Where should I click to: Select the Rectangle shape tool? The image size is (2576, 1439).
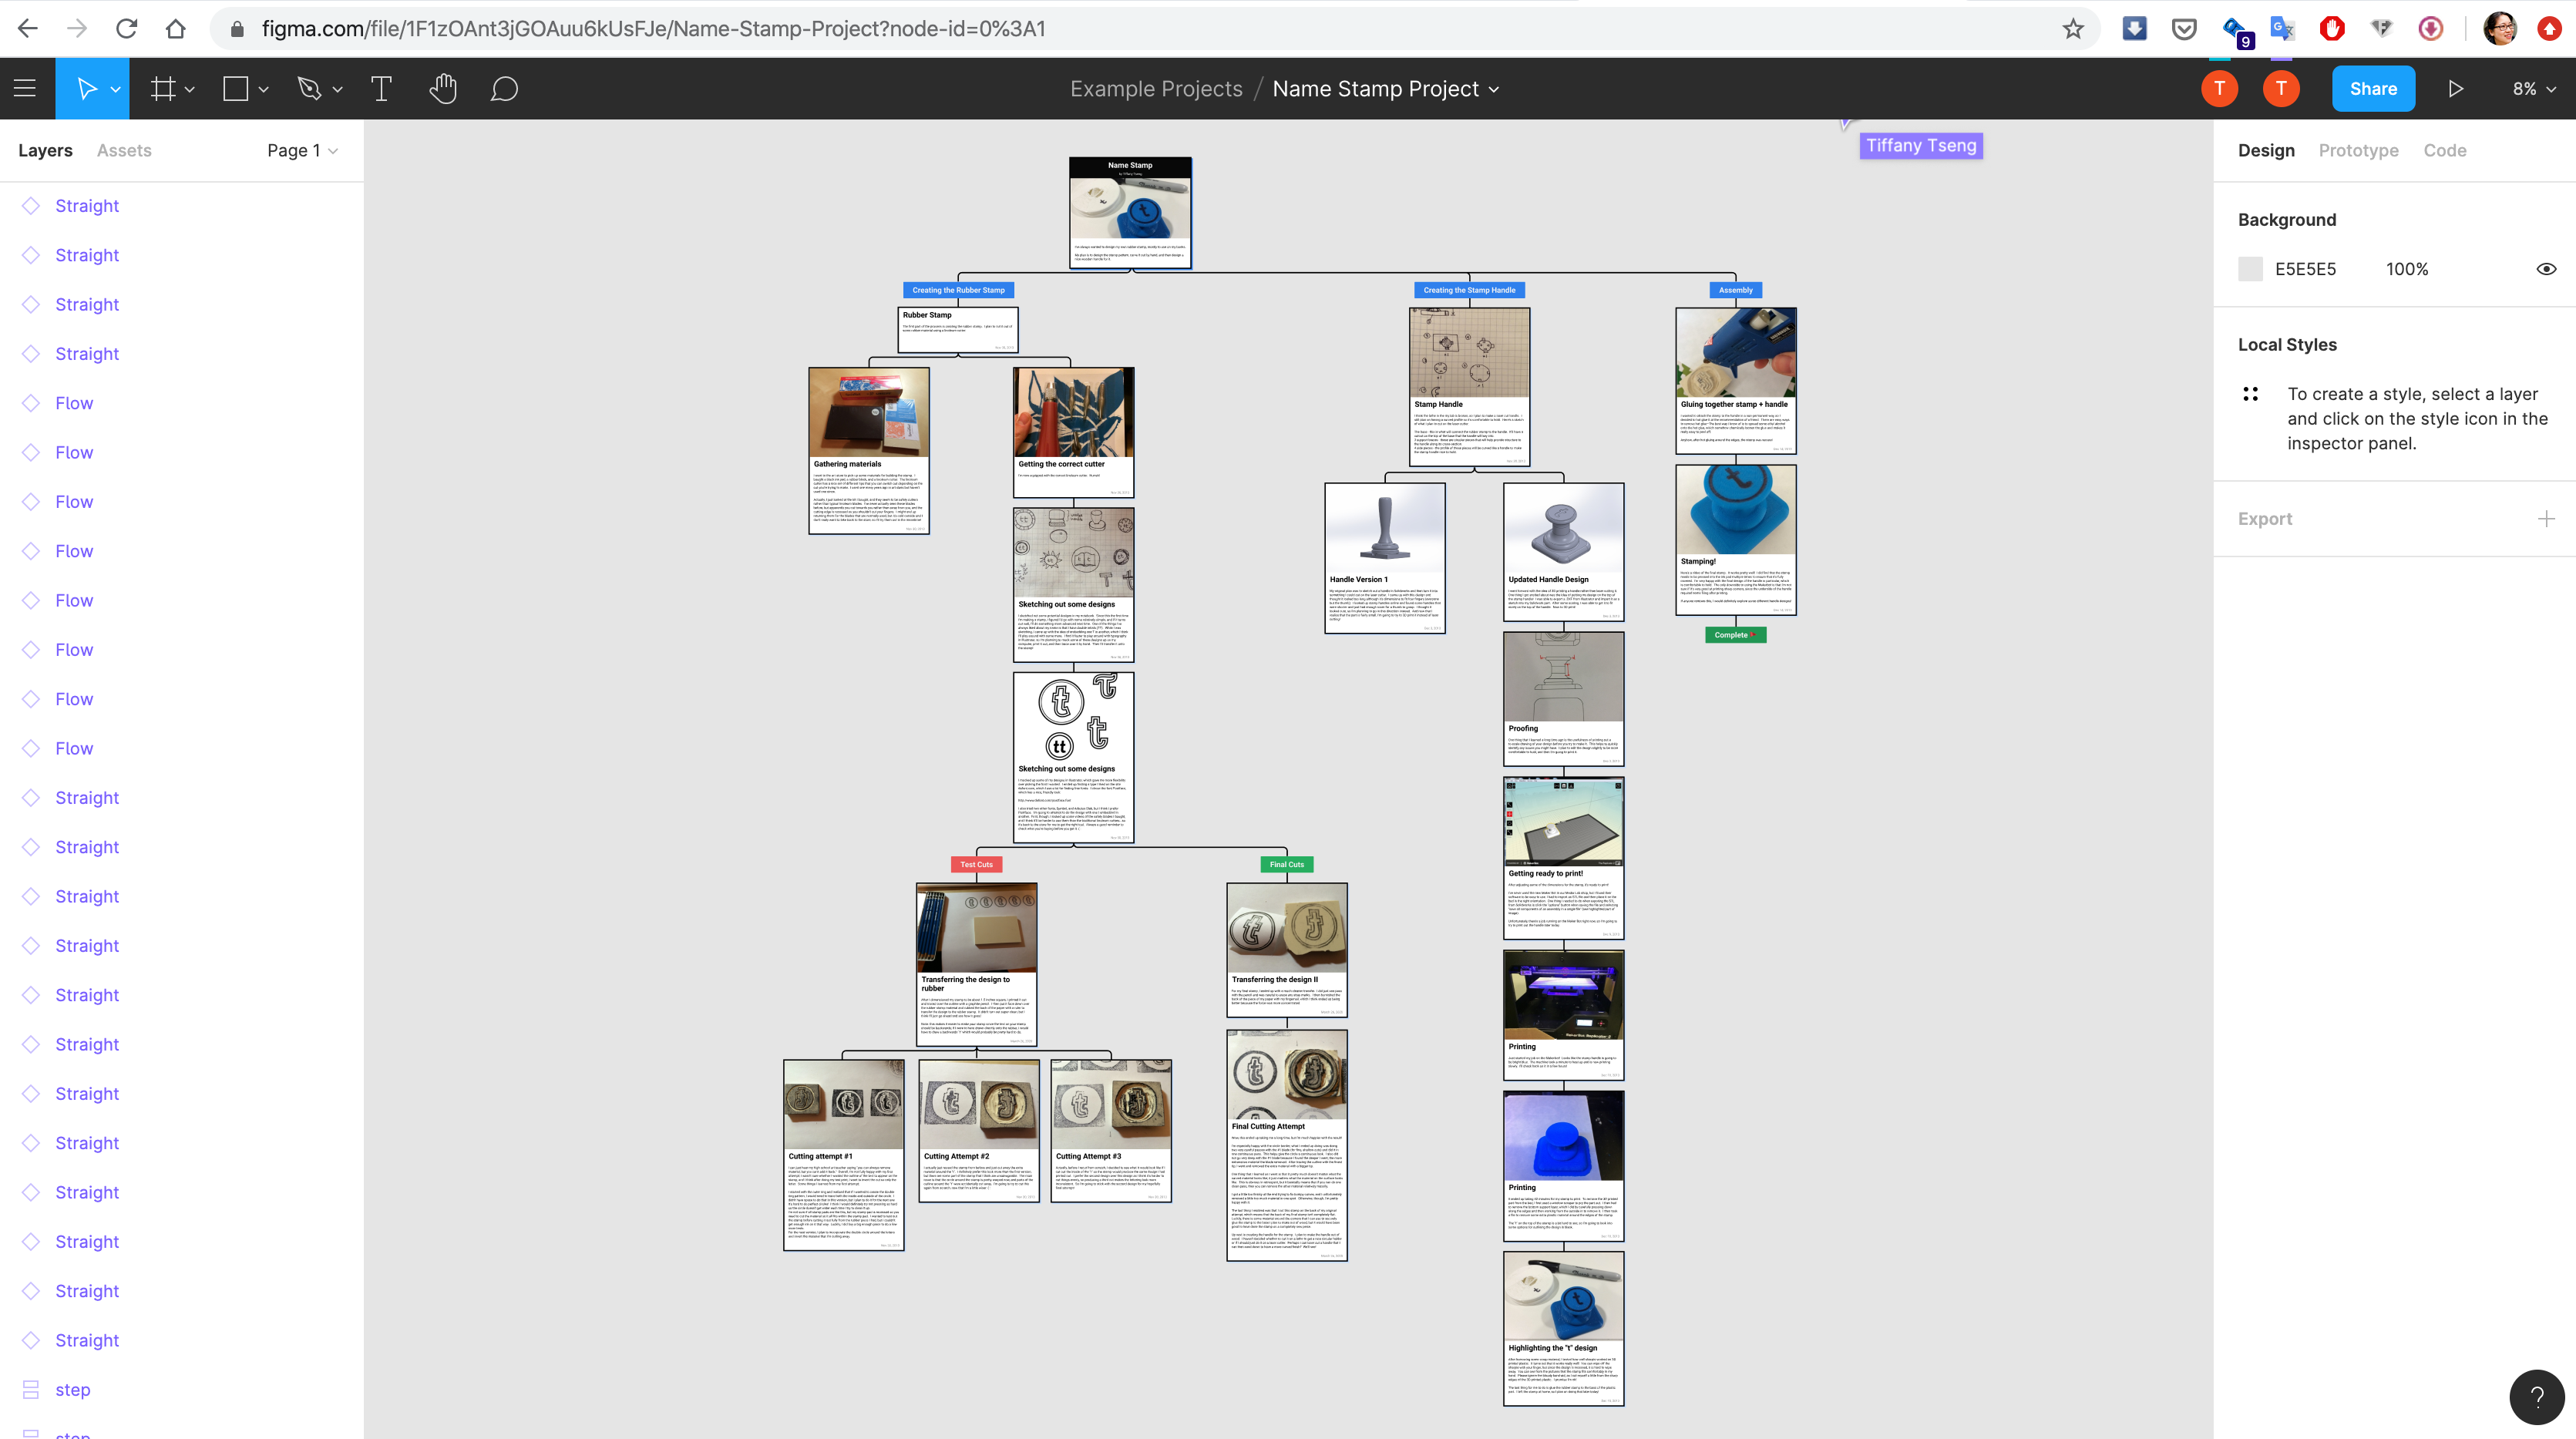click(235, 88)
